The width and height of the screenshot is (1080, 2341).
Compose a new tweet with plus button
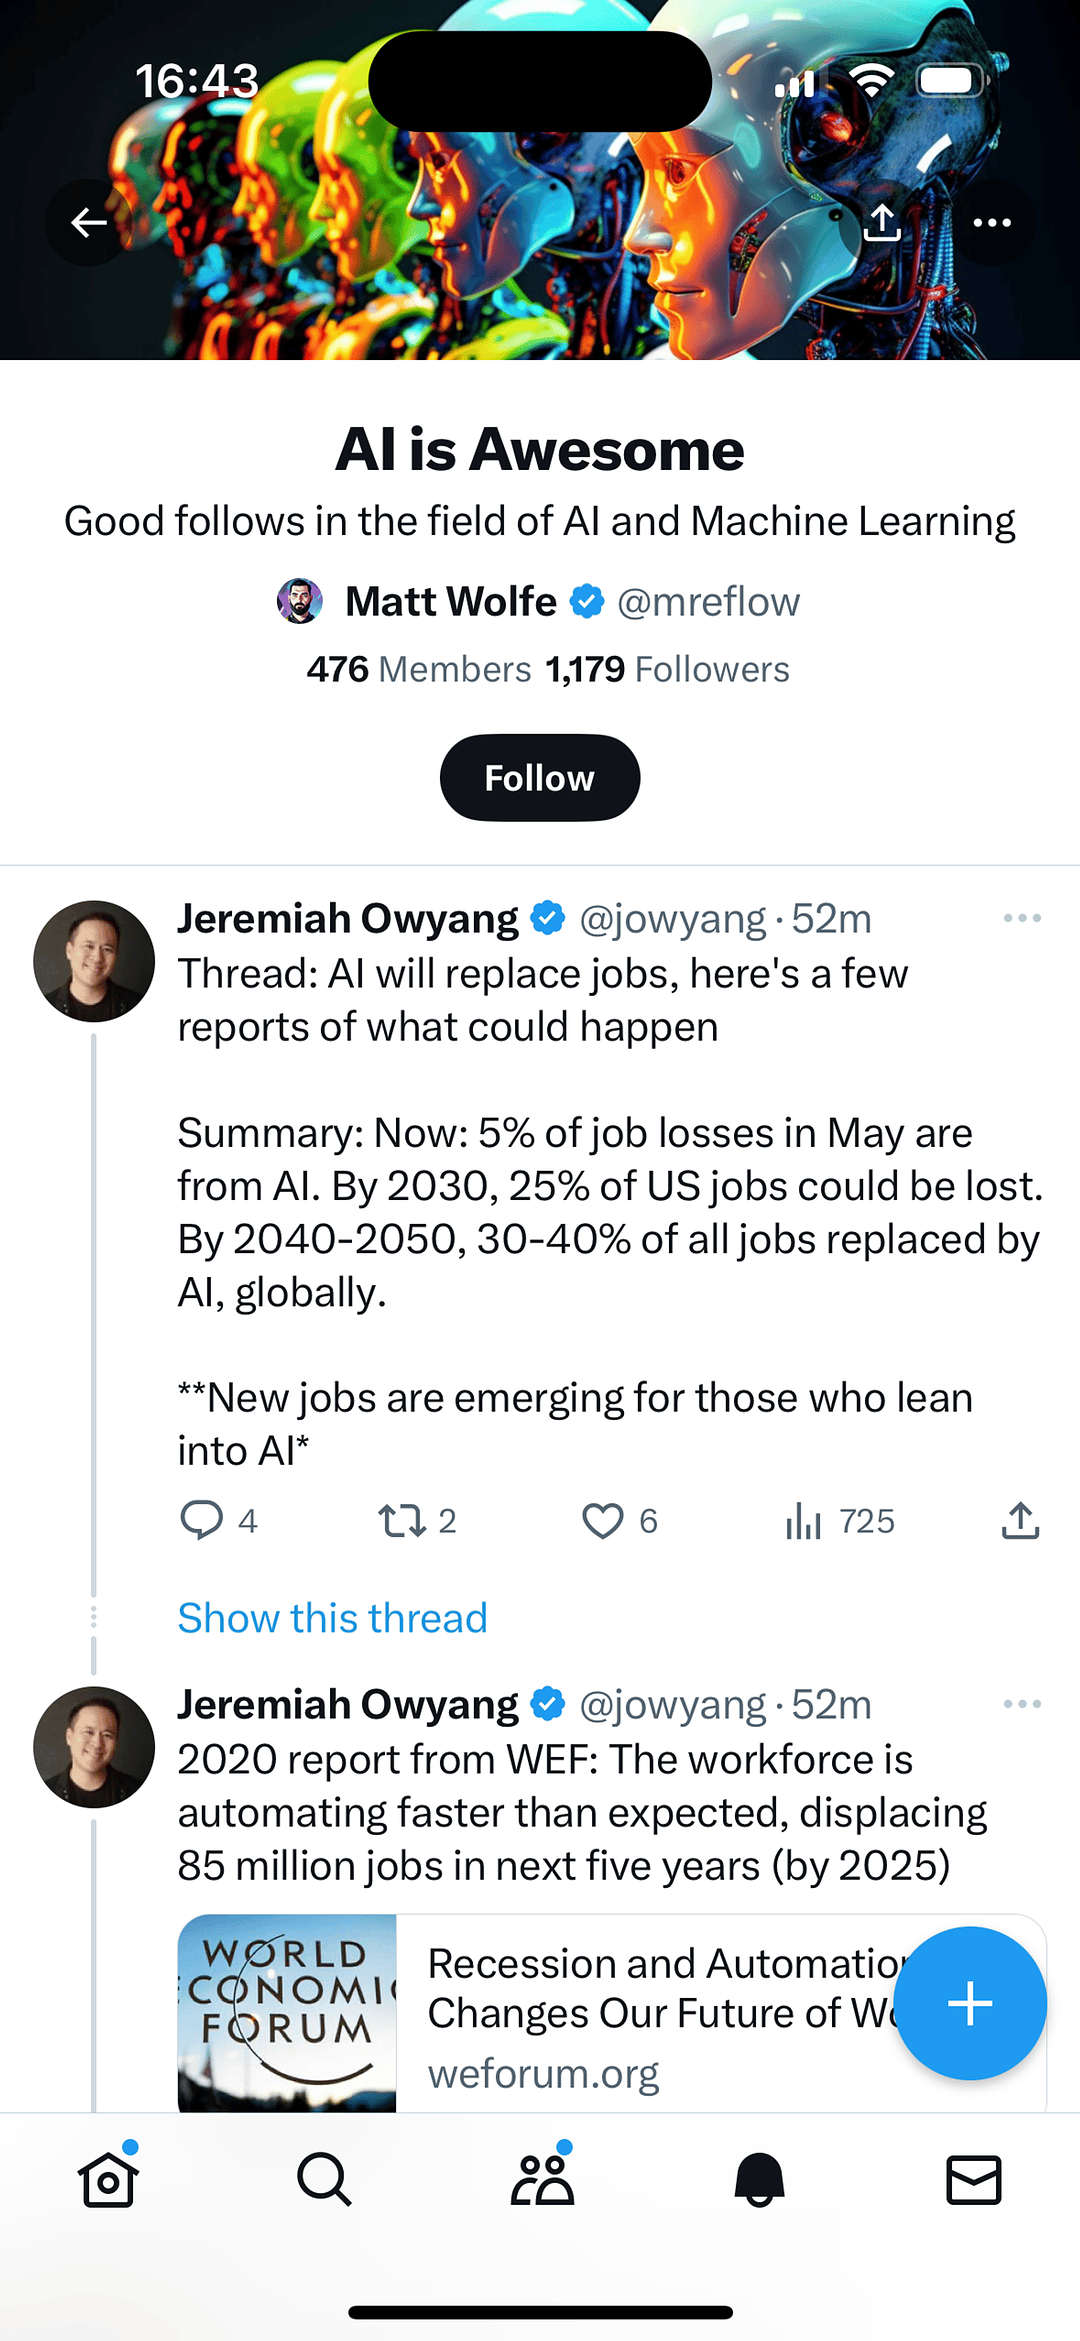tap(969, 2003)
